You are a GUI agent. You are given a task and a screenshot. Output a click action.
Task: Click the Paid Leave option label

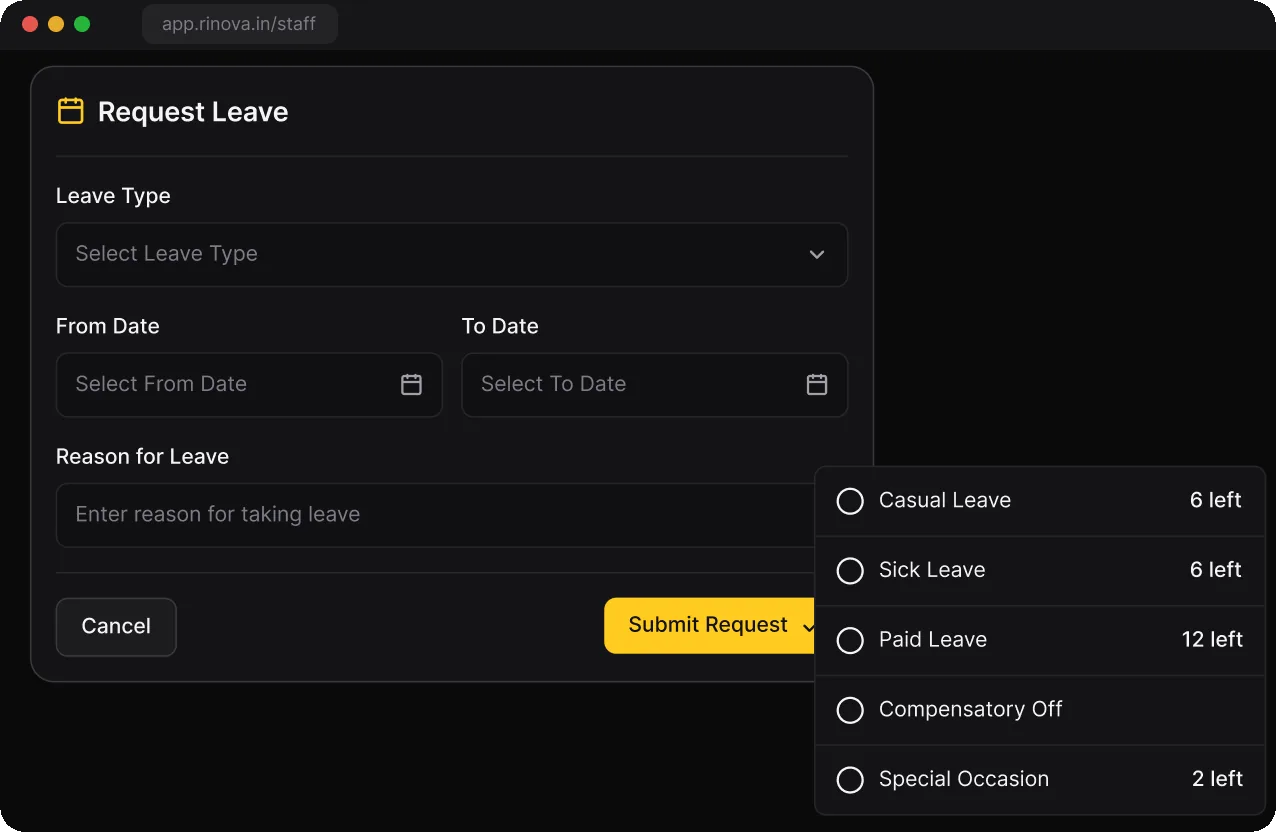933,640
